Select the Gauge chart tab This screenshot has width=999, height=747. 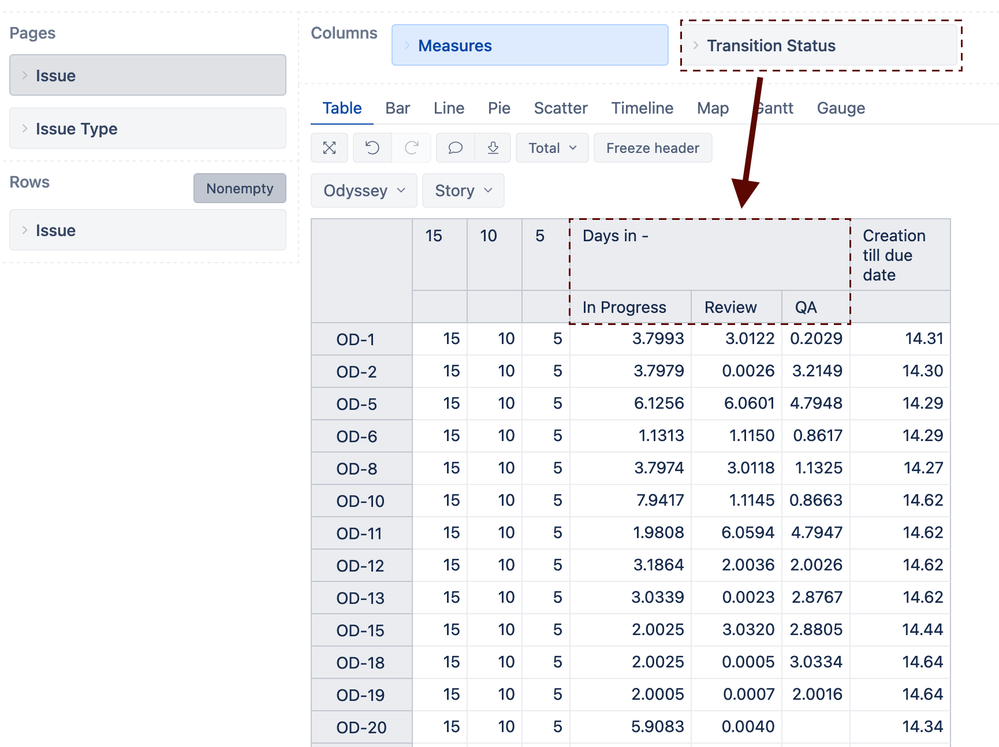(x=840, y=108)
